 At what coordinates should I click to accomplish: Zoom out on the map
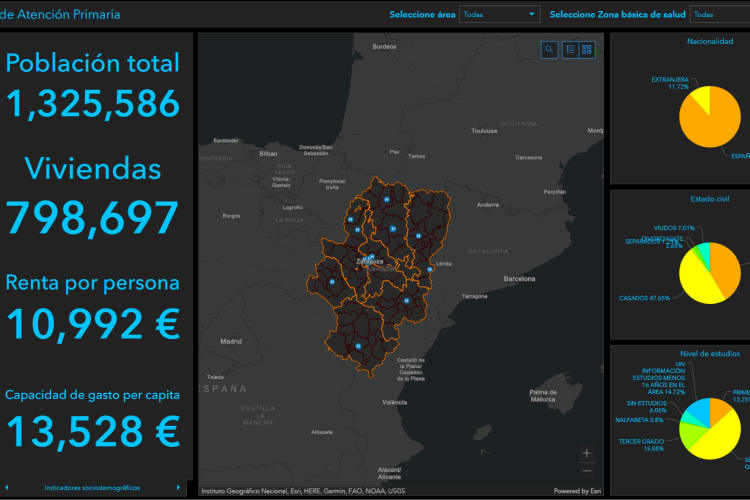[x=587, y=471]
